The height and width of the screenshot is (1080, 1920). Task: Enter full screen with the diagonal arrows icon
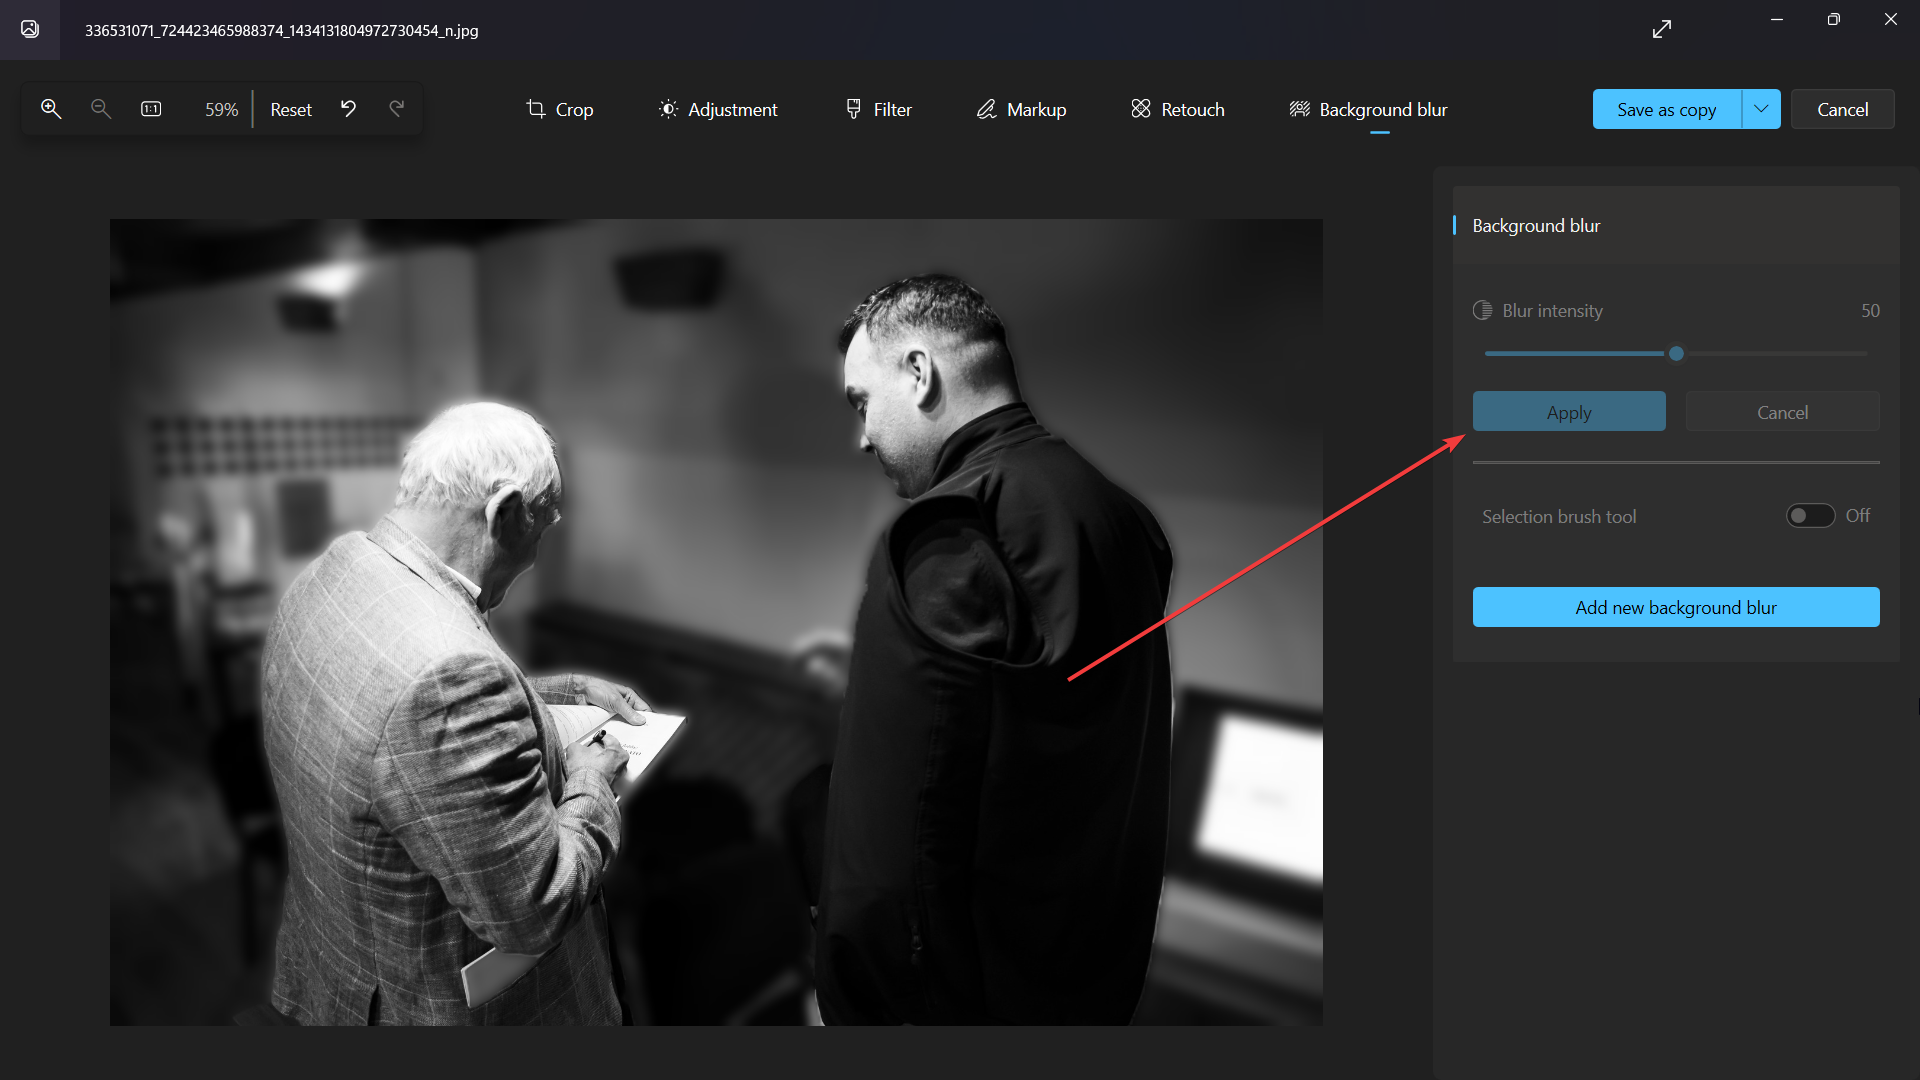point(1662,29)
